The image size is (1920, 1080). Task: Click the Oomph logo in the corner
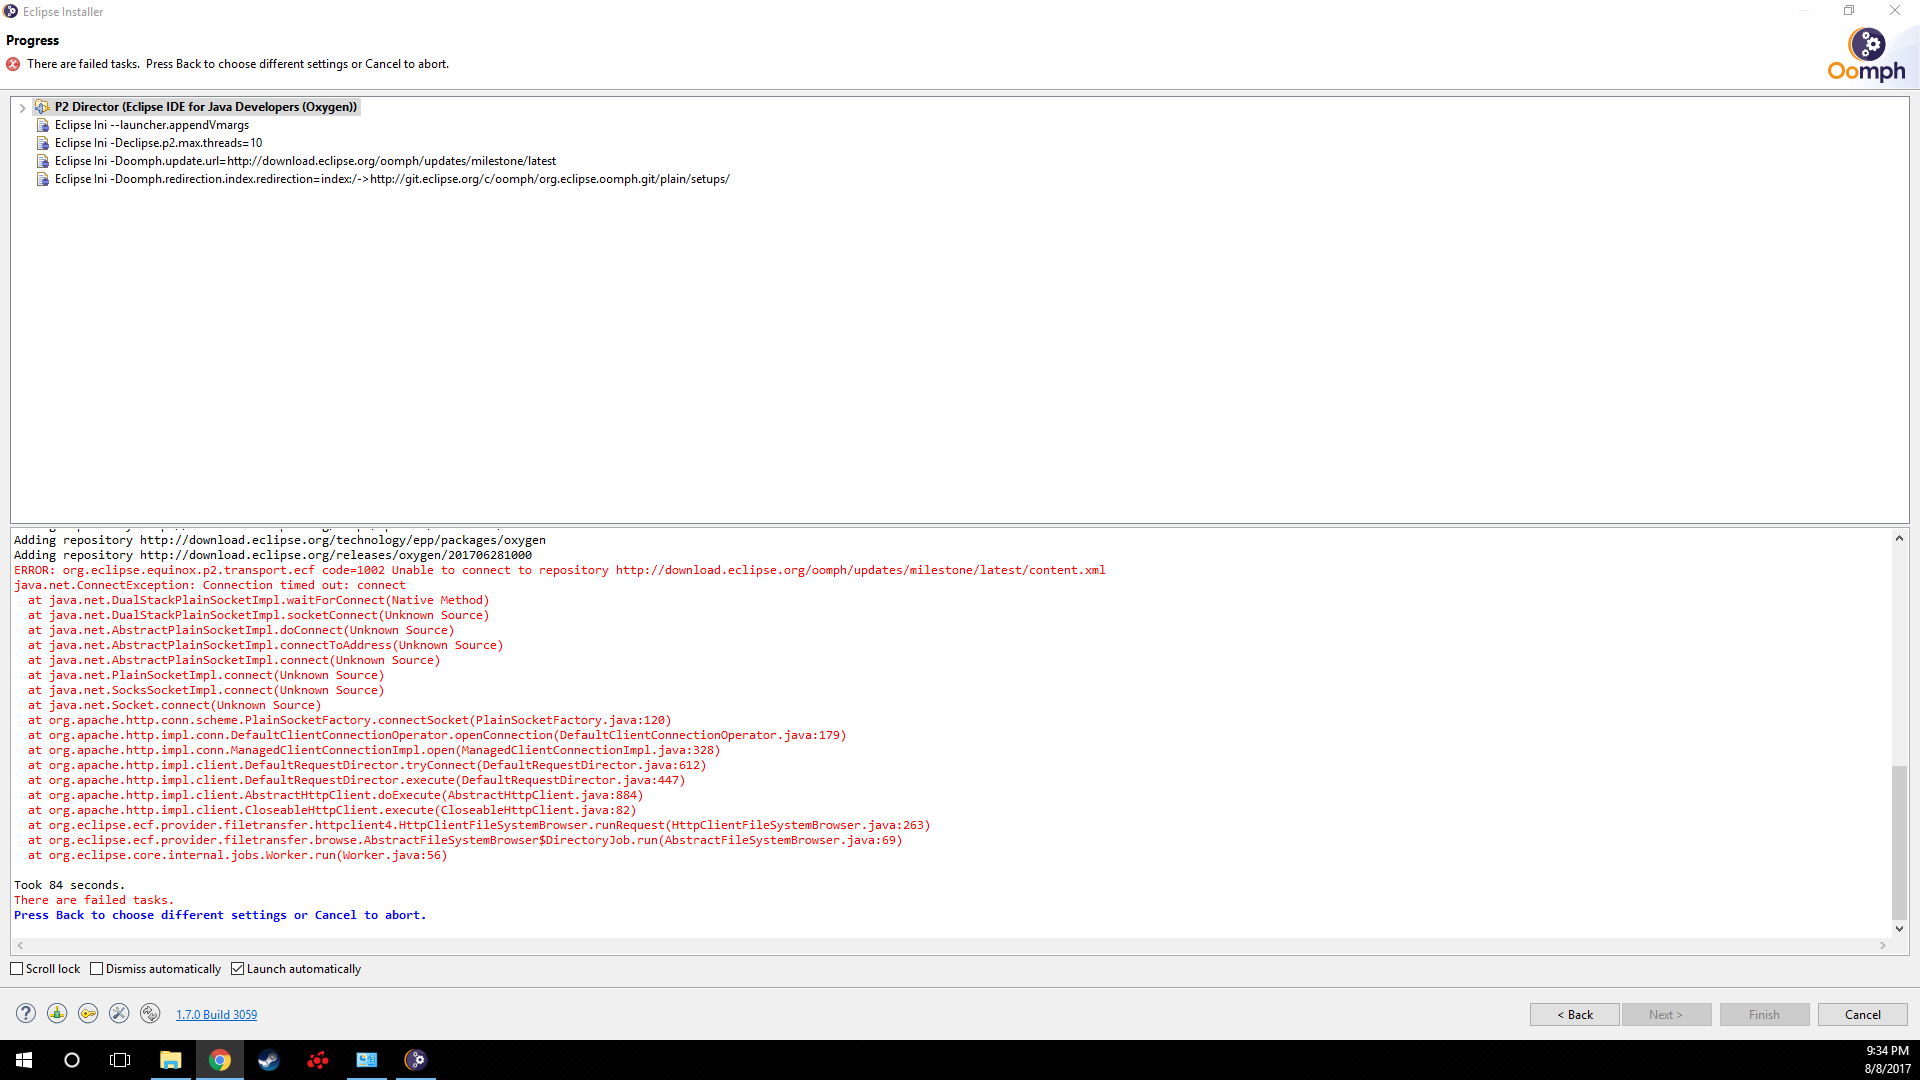(x=1866, y=54)
